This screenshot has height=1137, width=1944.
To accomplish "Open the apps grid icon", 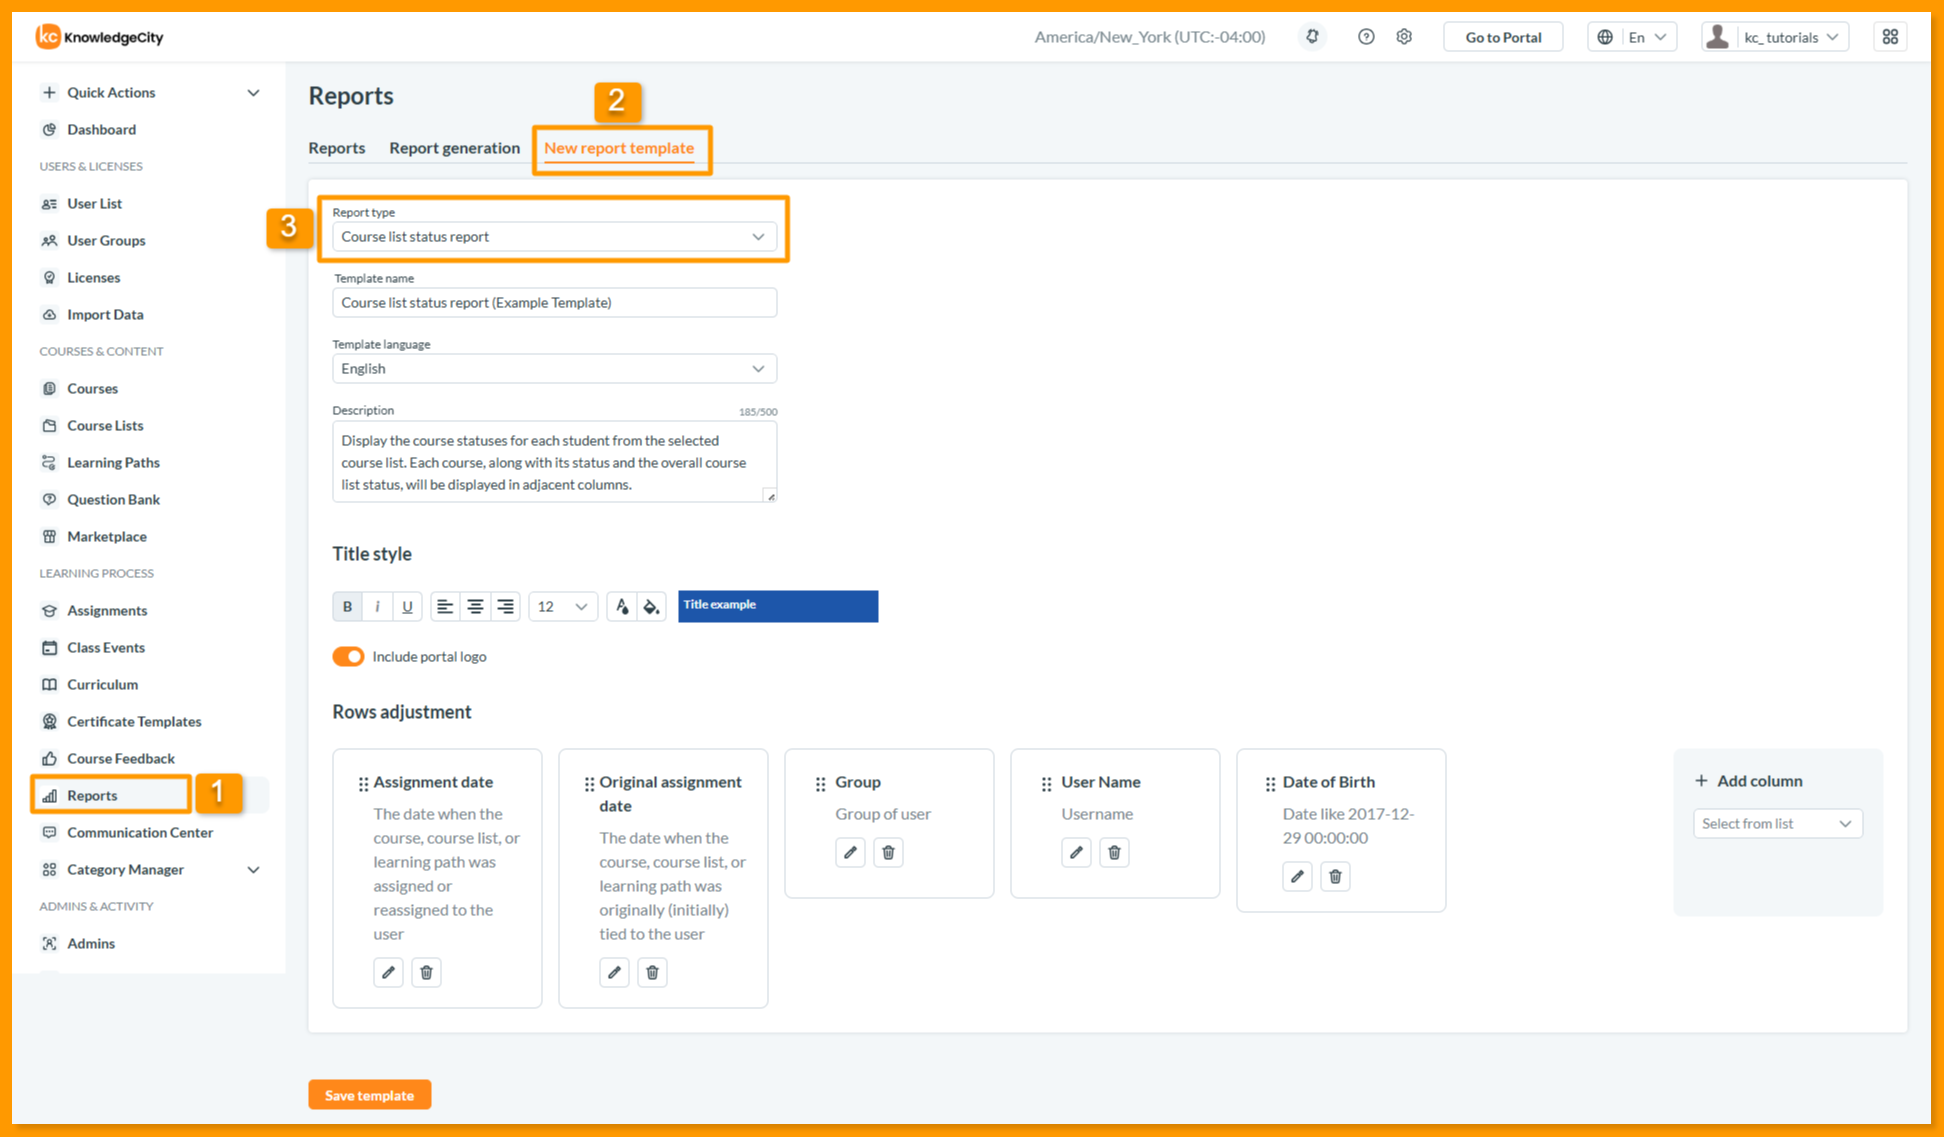I will coord(1890,37).
